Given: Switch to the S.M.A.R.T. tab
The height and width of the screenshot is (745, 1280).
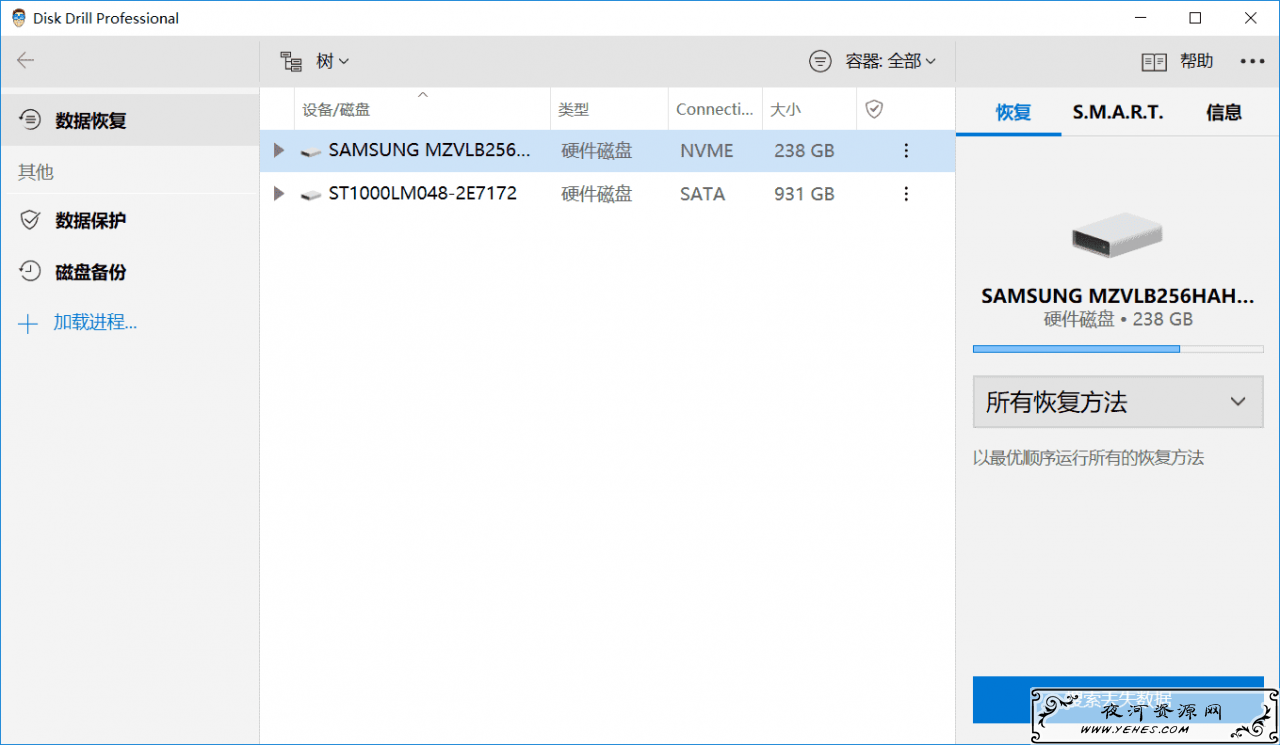Looking at the screenshot, I should click(x=1118, y=112).
